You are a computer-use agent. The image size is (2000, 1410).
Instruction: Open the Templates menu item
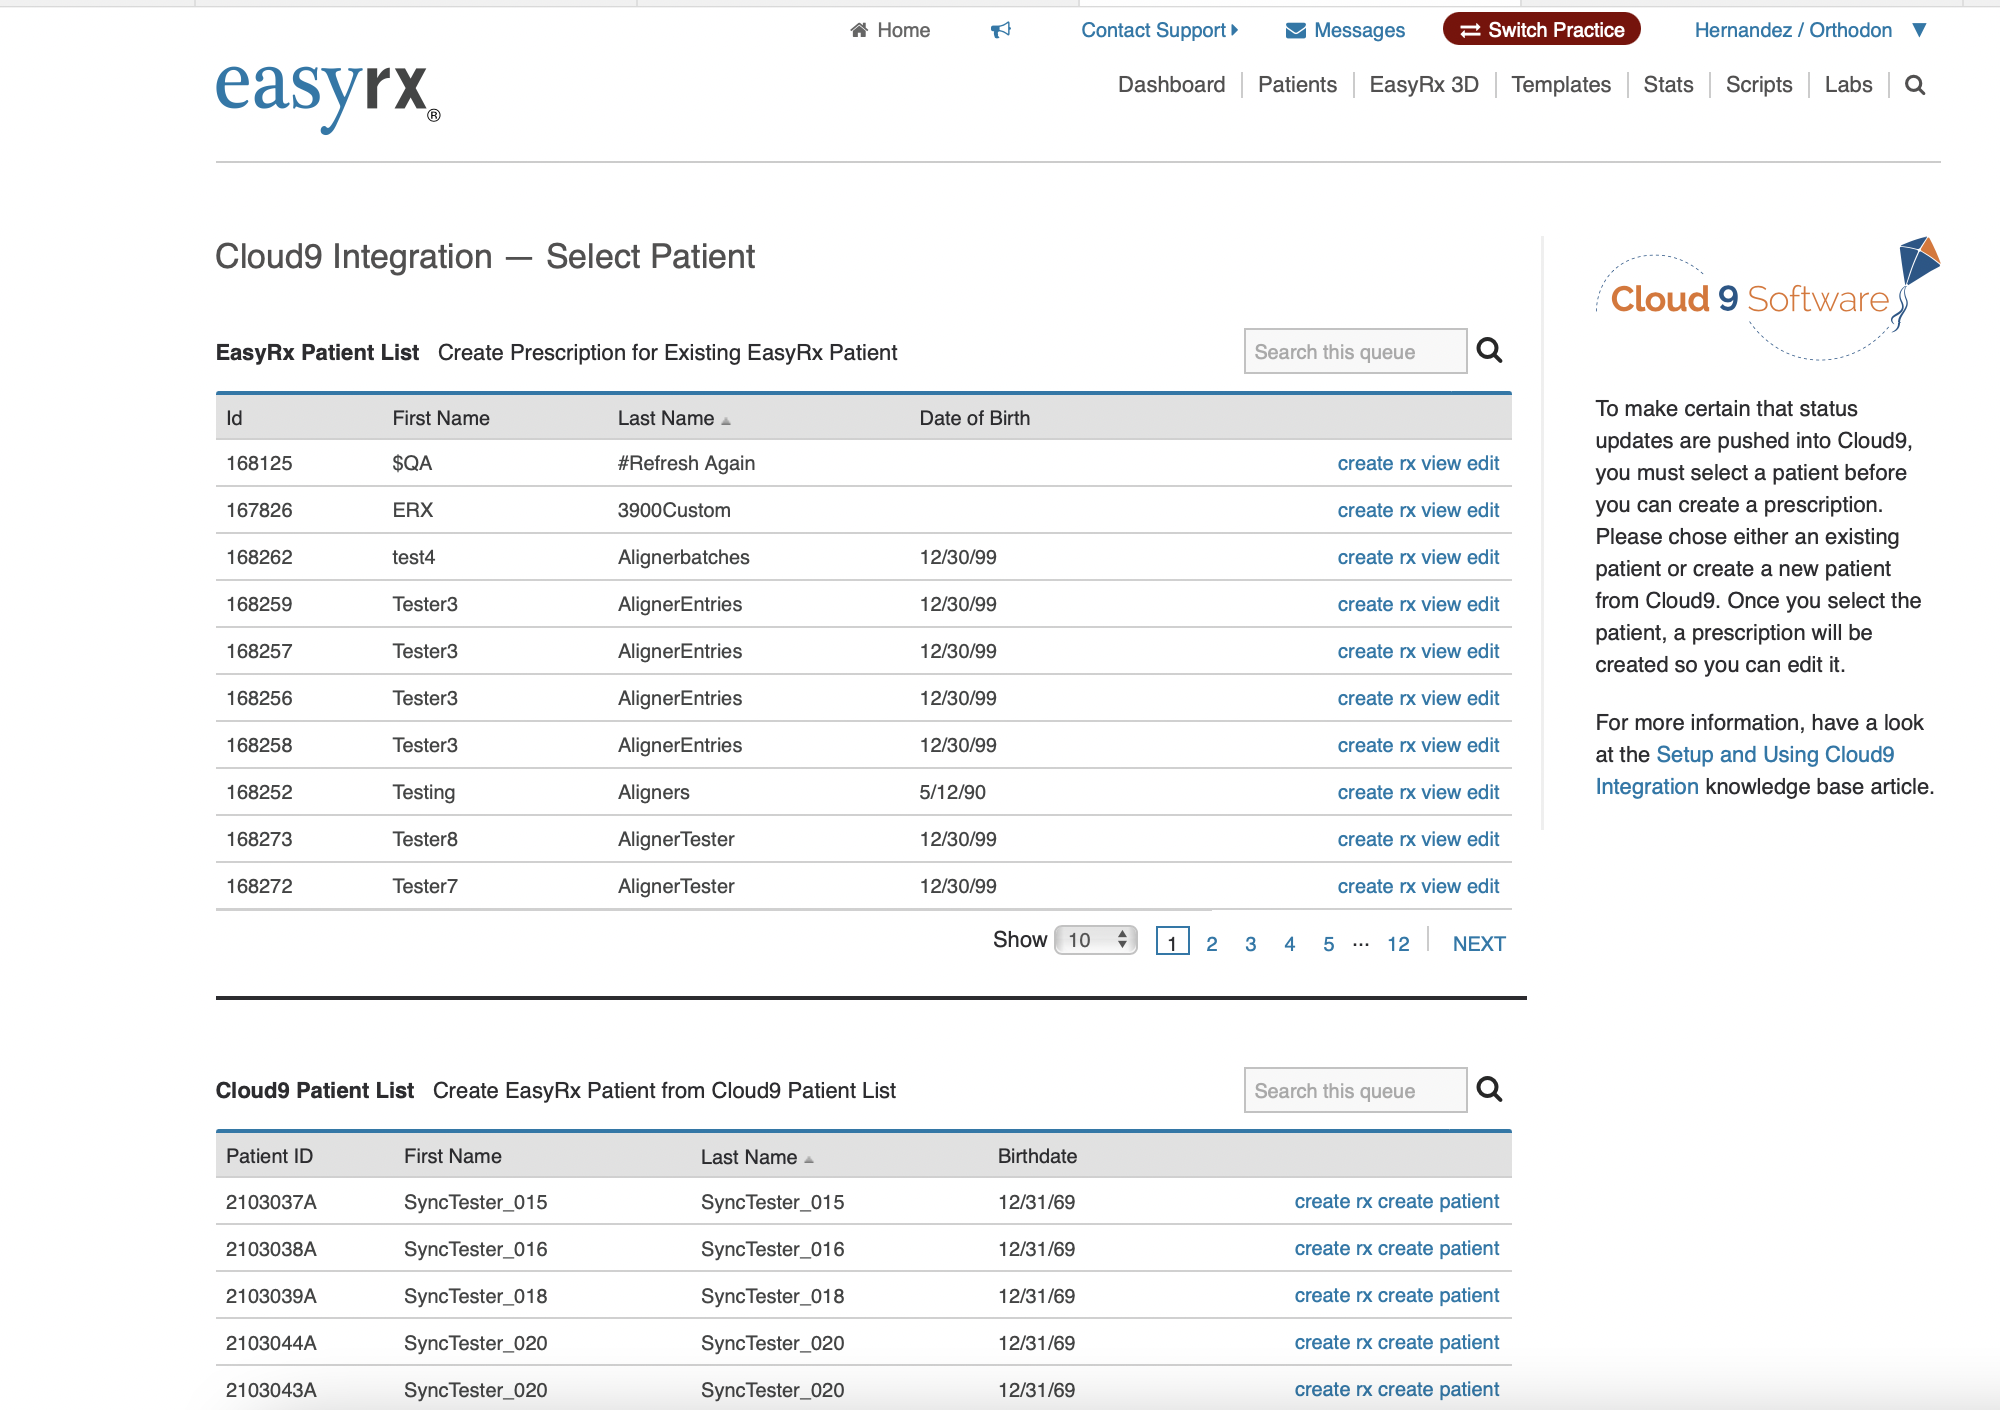[1561, 85]
